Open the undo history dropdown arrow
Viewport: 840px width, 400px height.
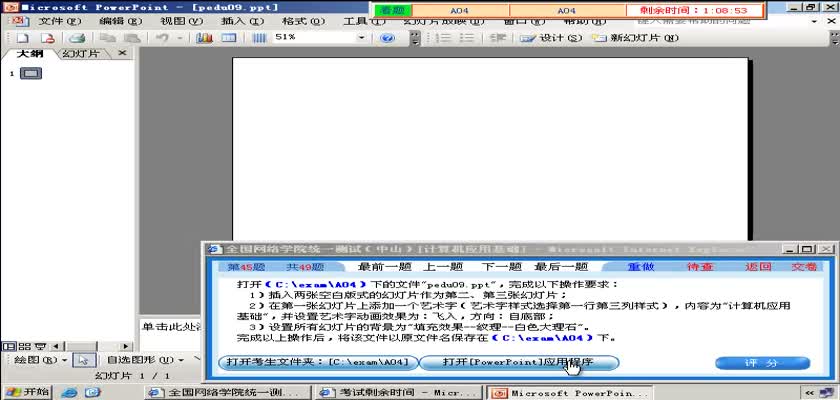(179, 38)
